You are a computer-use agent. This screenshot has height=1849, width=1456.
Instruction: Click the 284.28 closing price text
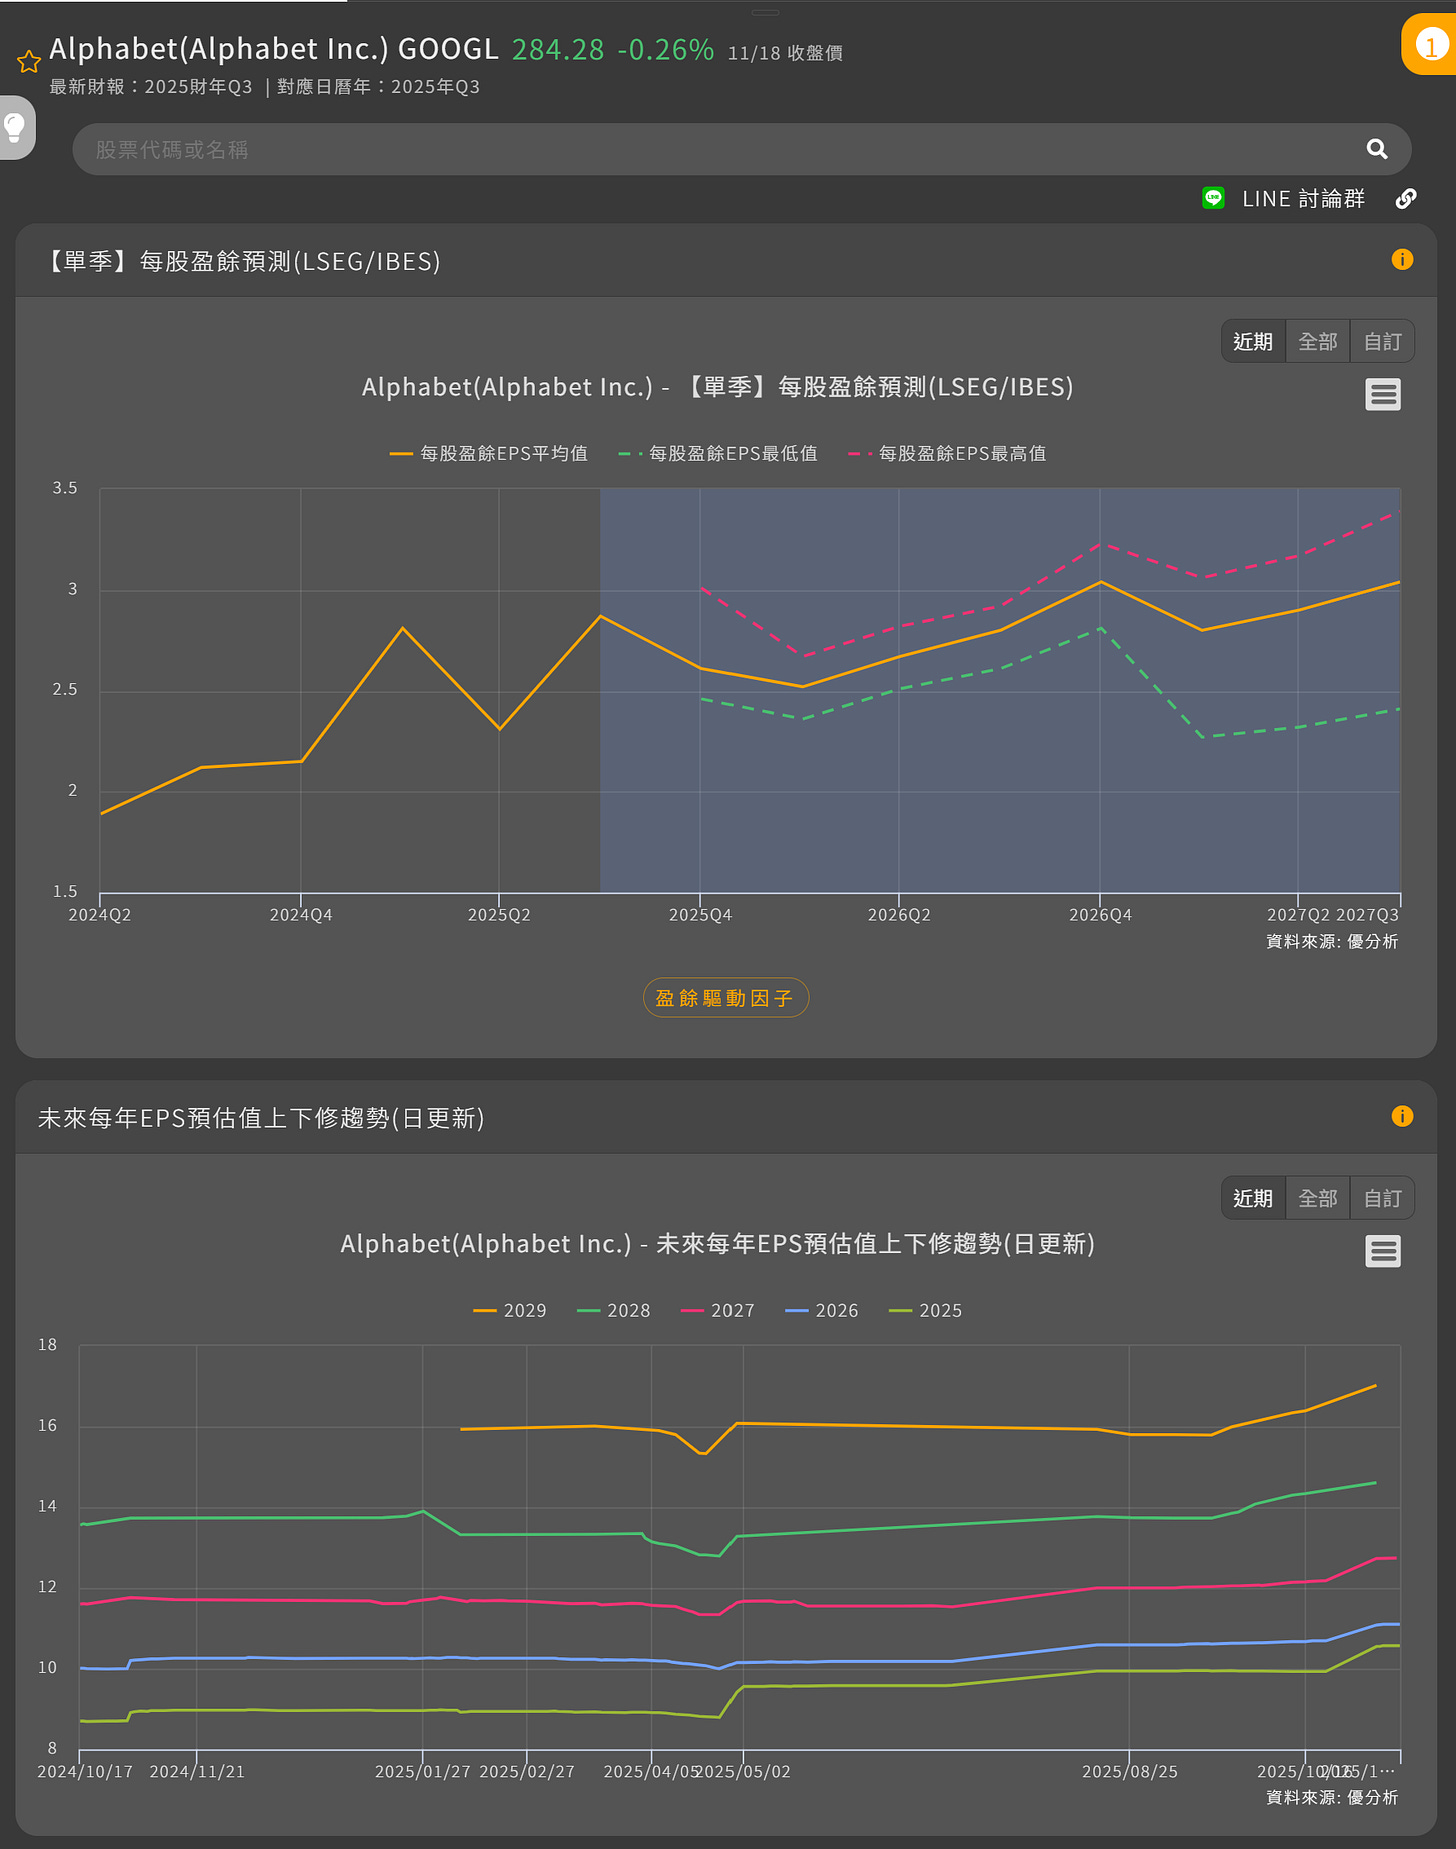[558, 49]
